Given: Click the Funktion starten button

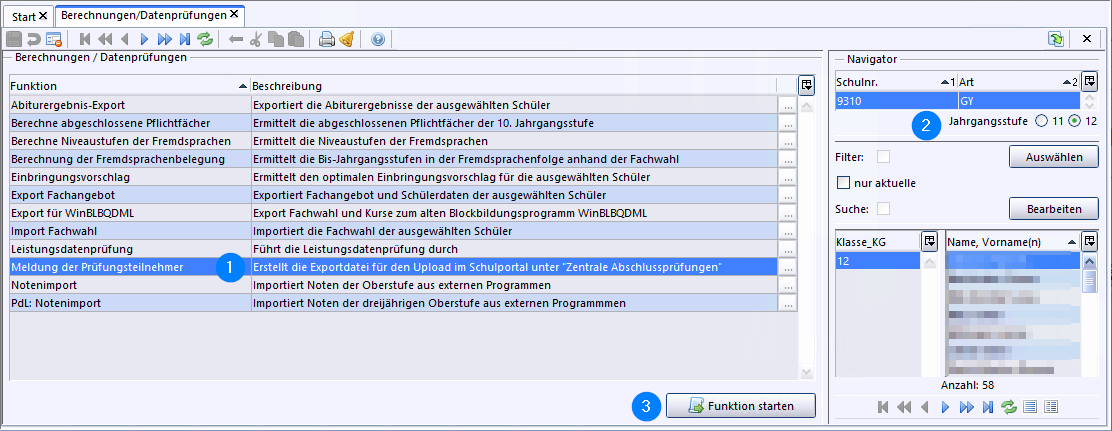Looking at the screenshot, I should tap(741, 406).
